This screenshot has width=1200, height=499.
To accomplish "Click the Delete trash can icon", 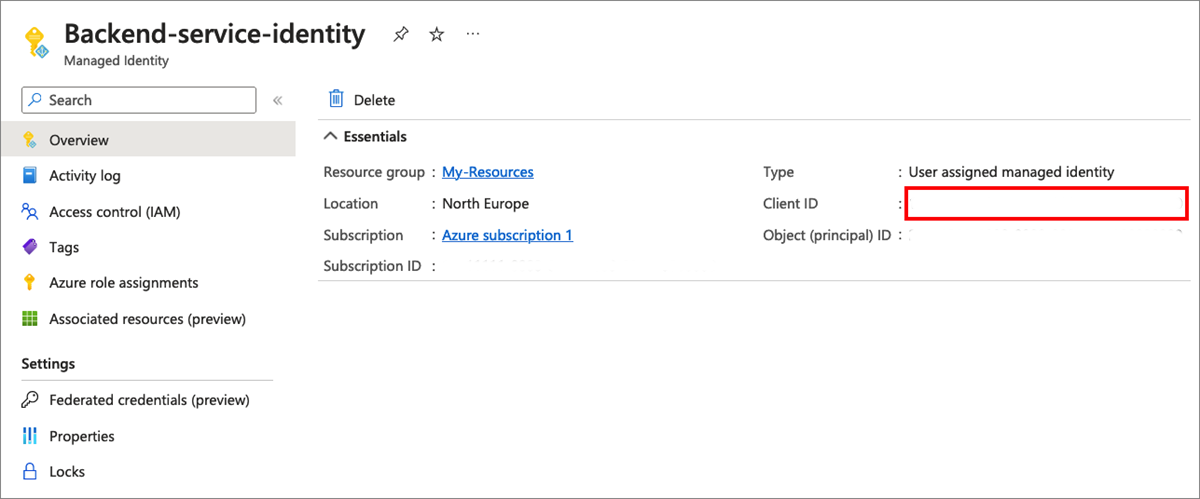I will click(336, 99).
